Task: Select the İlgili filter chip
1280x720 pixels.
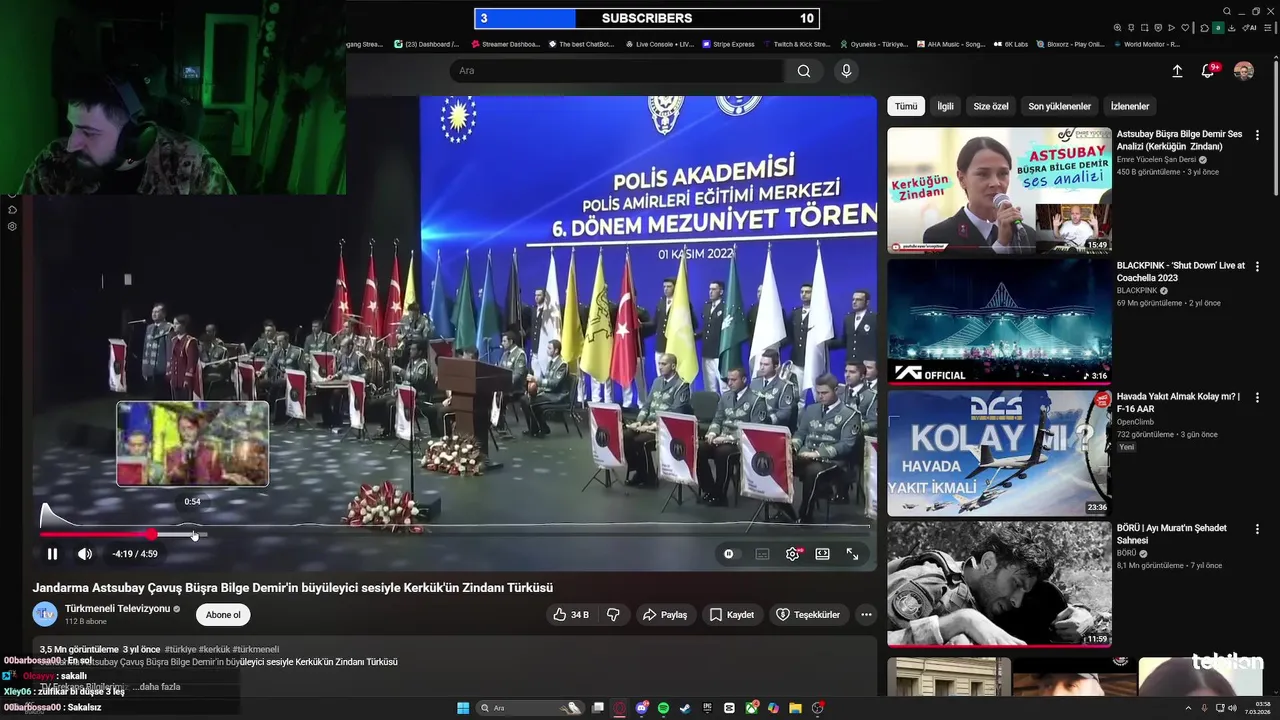Action: (x=945, y=106)
